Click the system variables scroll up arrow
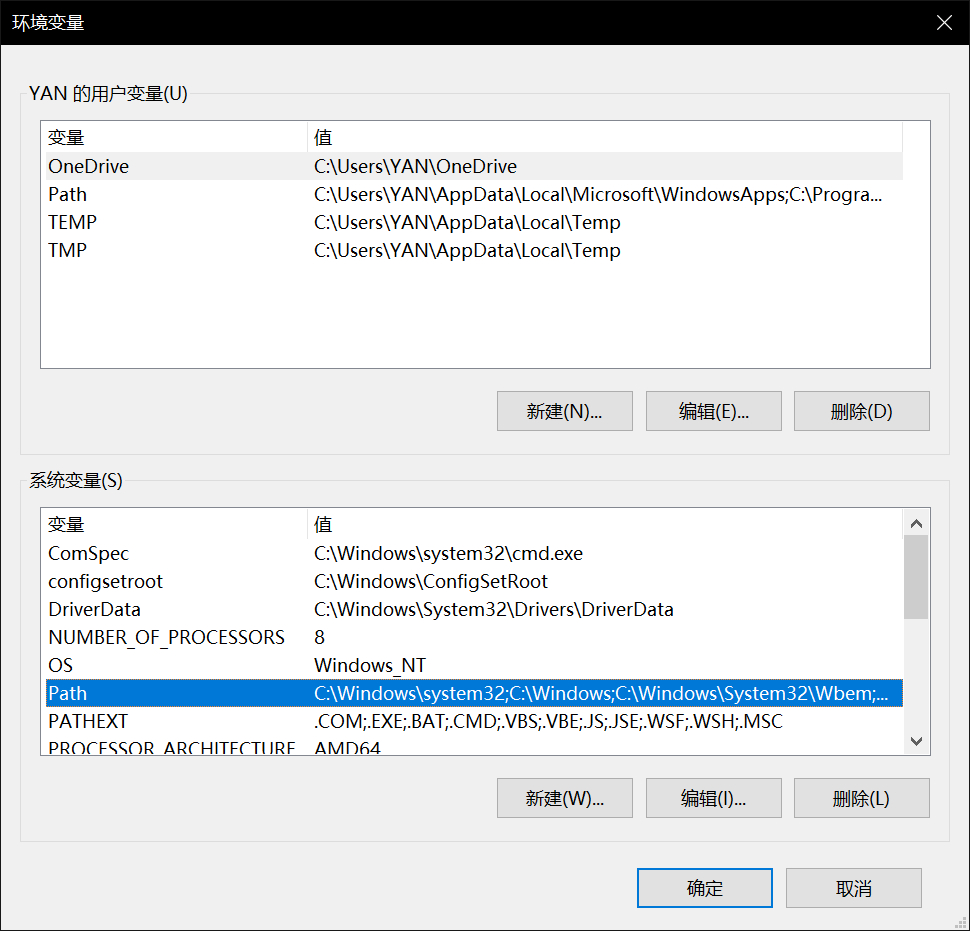 916,523
